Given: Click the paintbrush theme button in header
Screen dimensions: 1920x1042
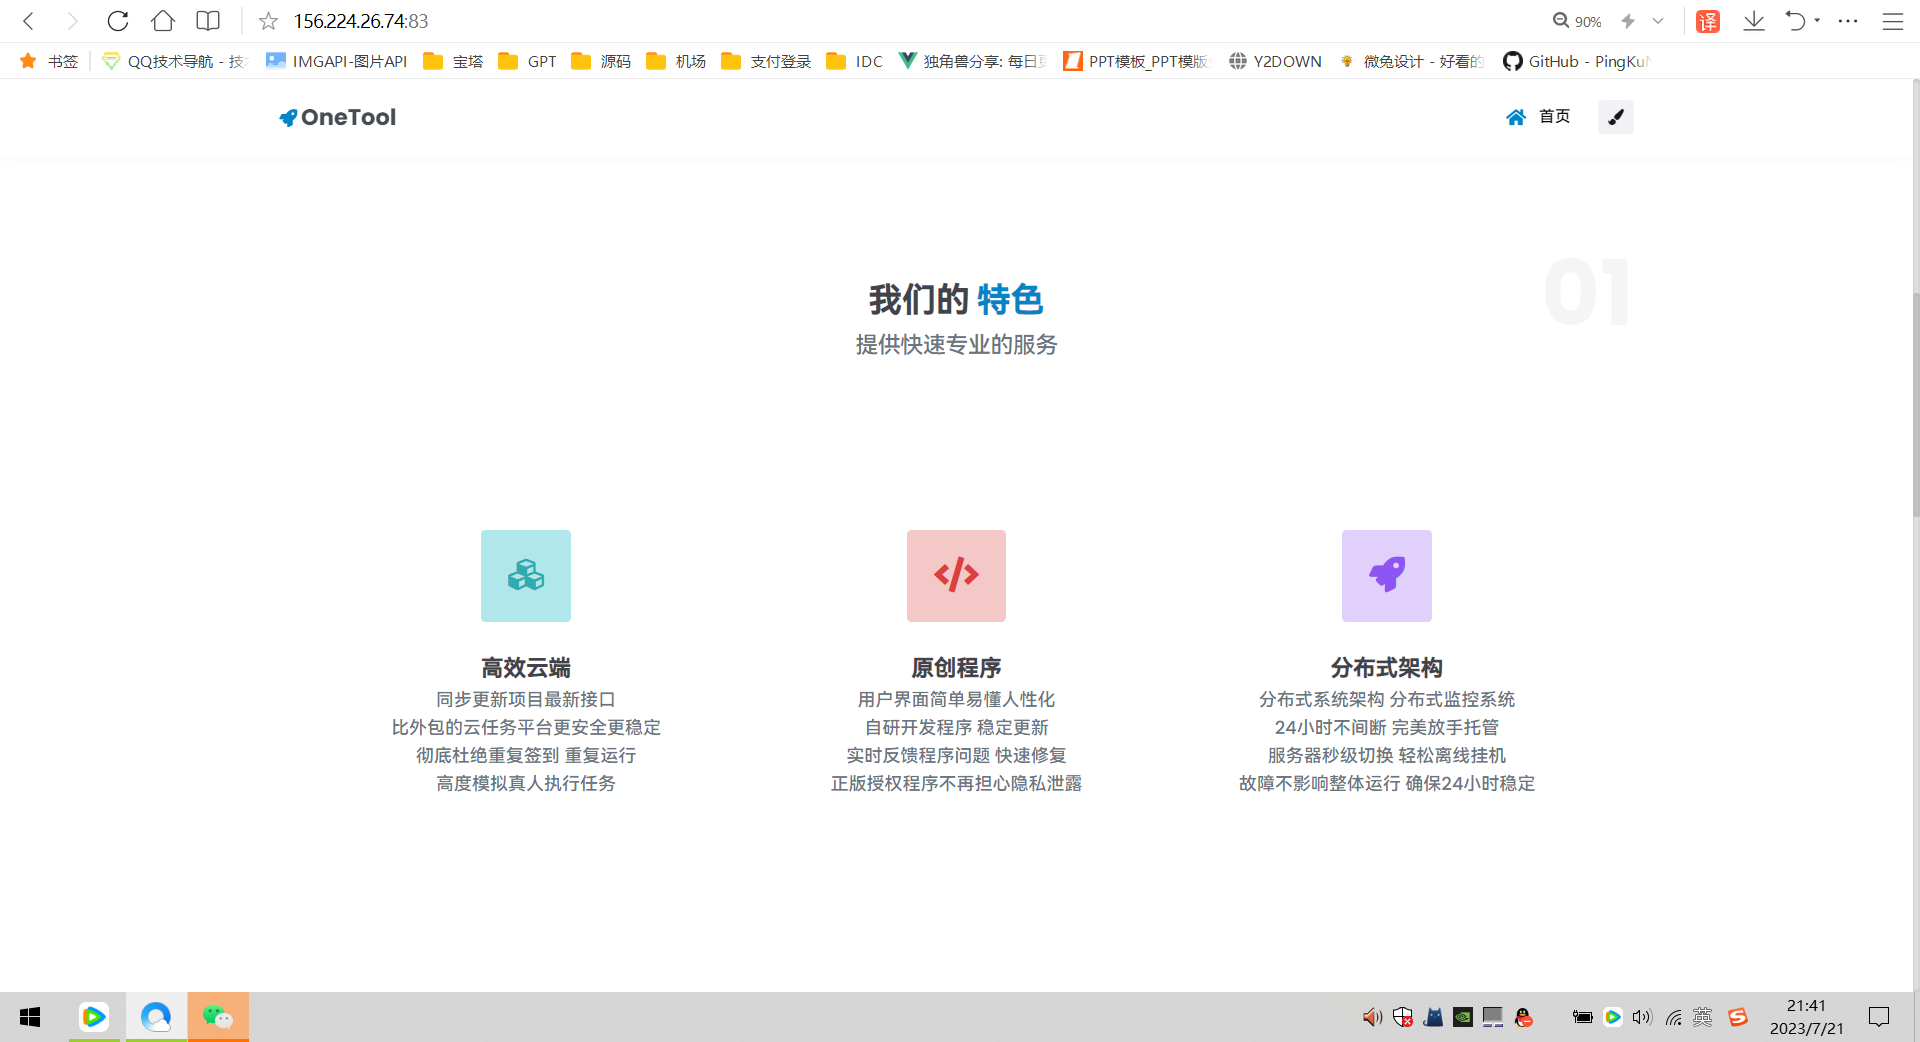Looking at the screenshot, I should pos(1615,117).
